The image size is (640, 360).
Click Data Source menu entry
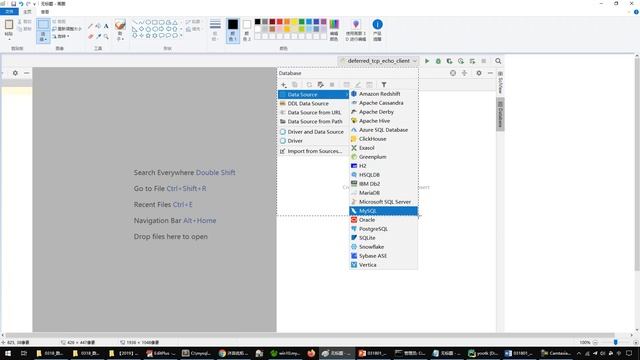[x=313, y=94]
